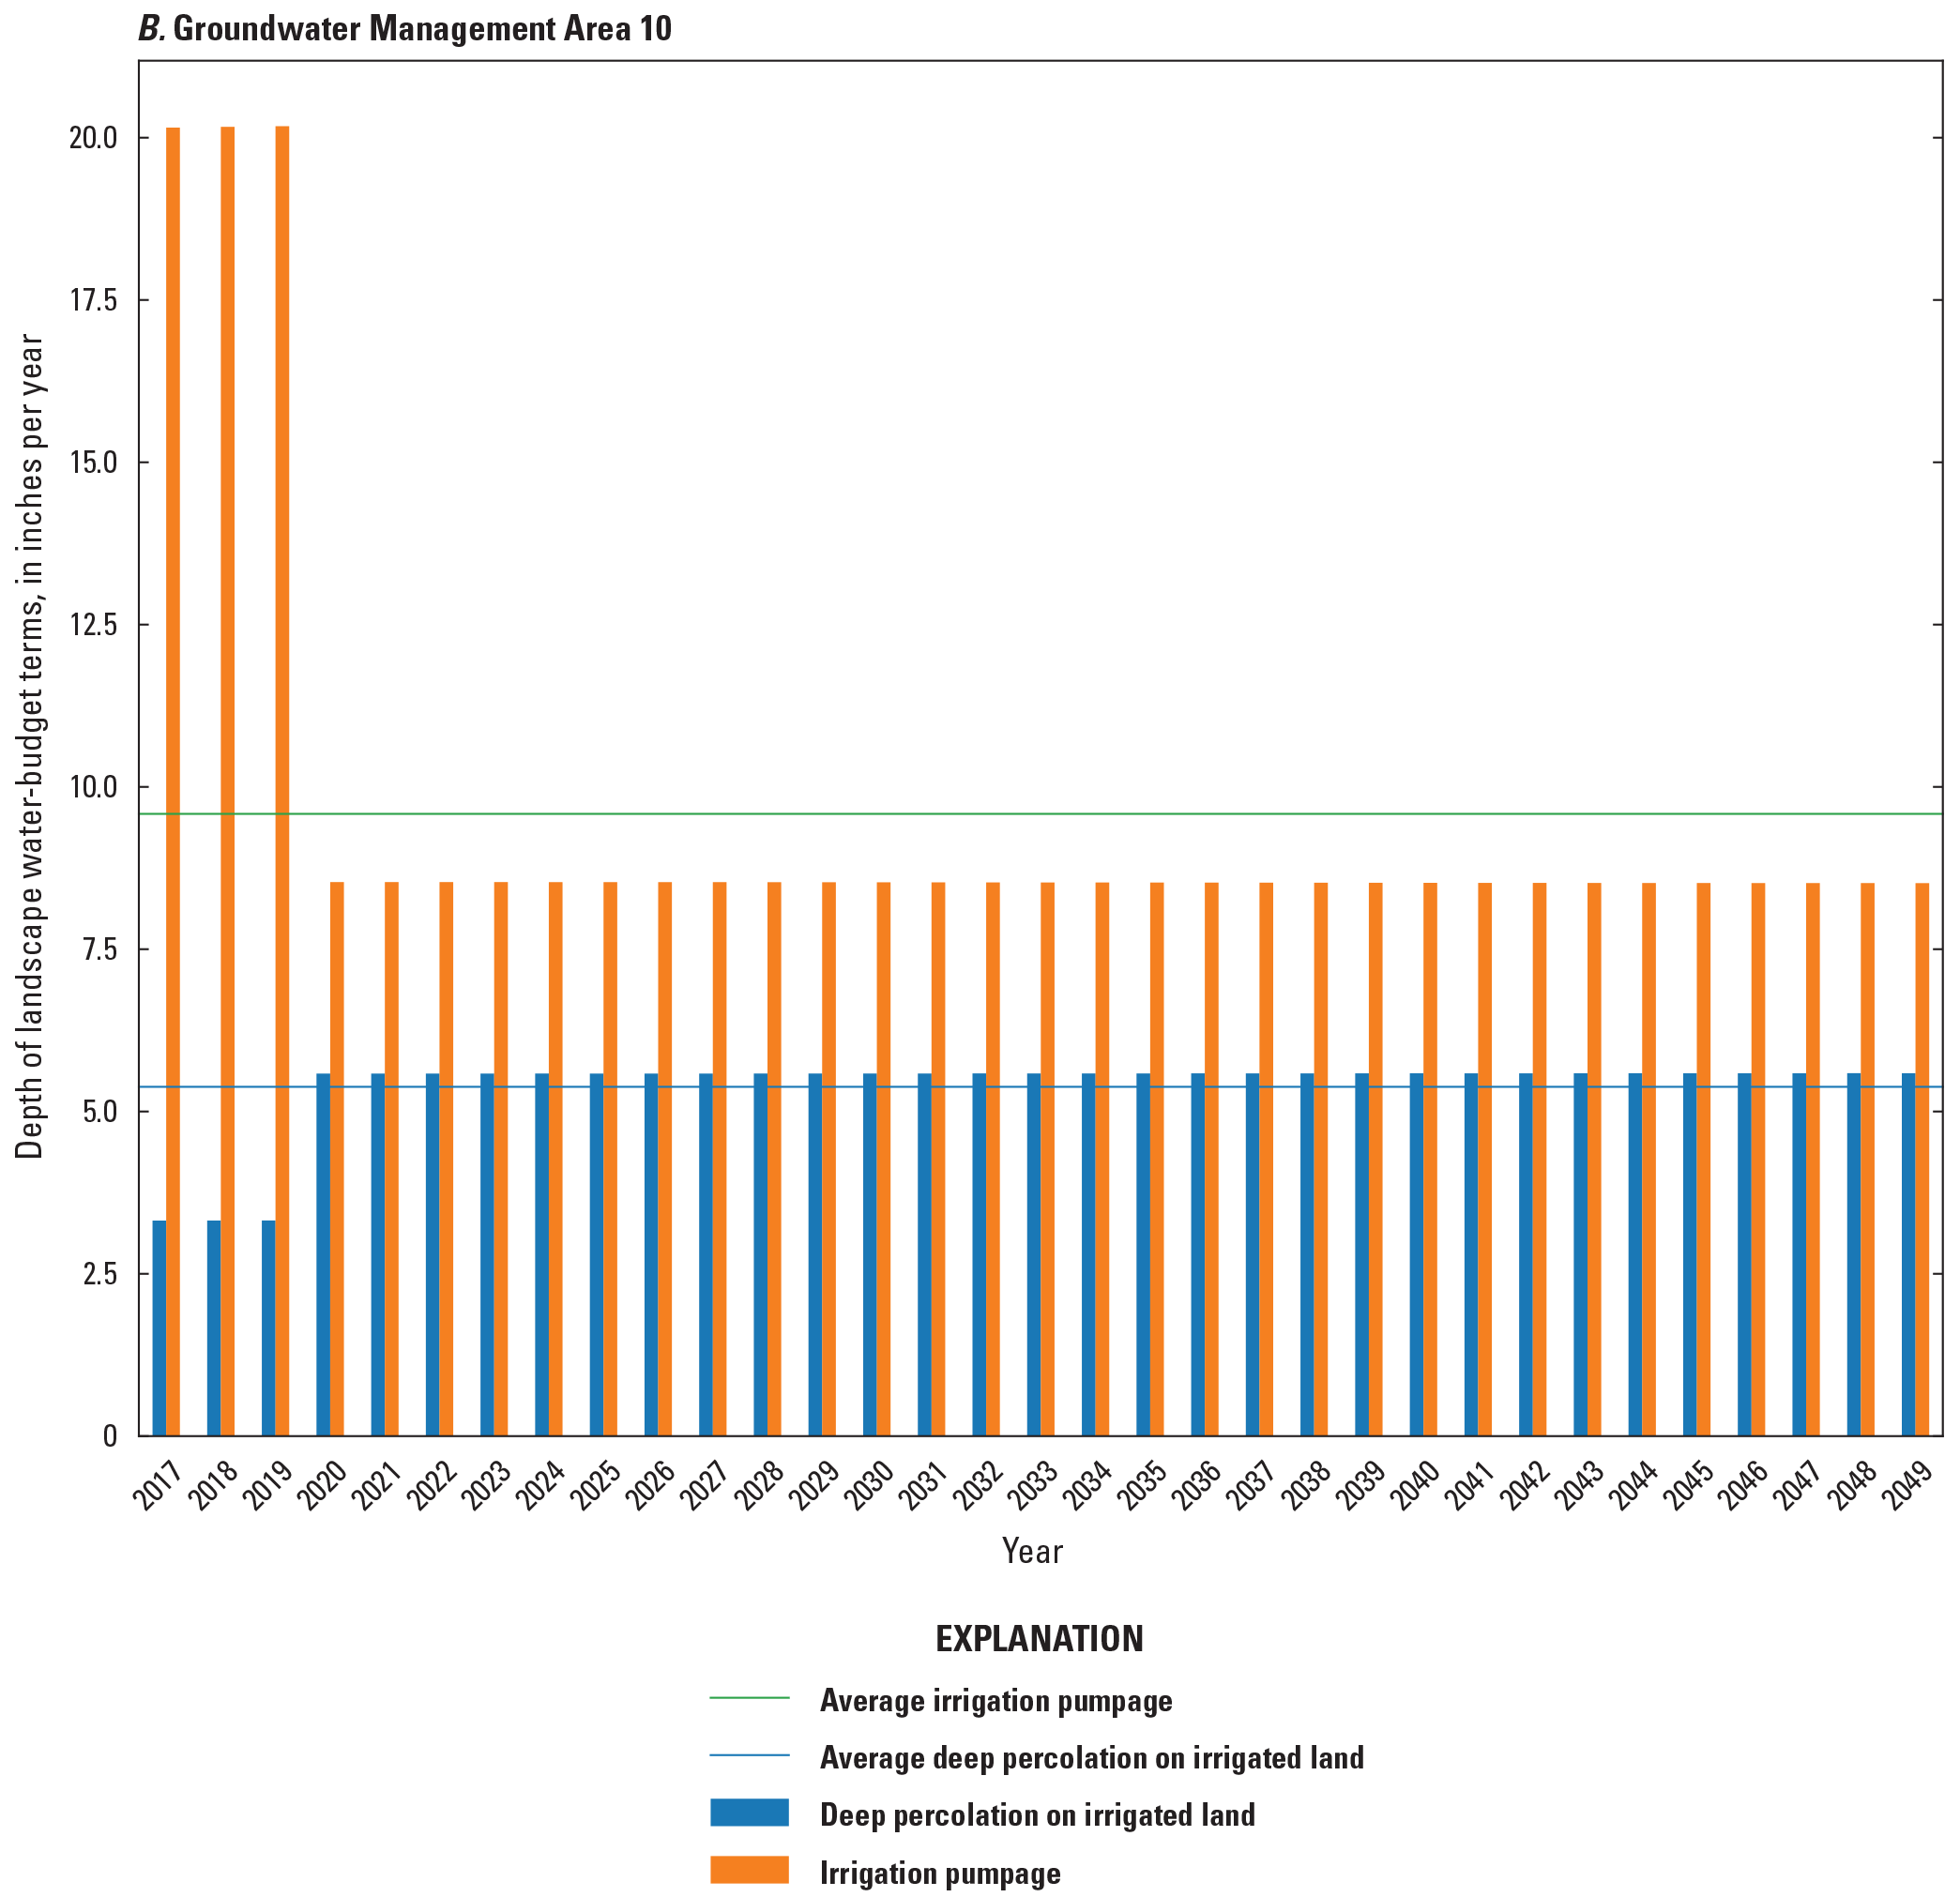The image size is (1960, 1897).
Task: Click the 20.0 y-axis tick label
Action: pyautogui.click(x=92, y=138)
